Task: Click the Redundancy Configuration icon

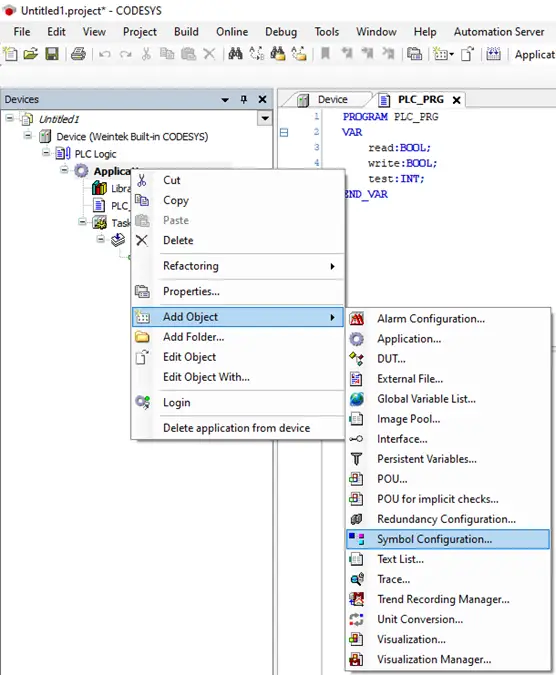Action: point(356,519)
